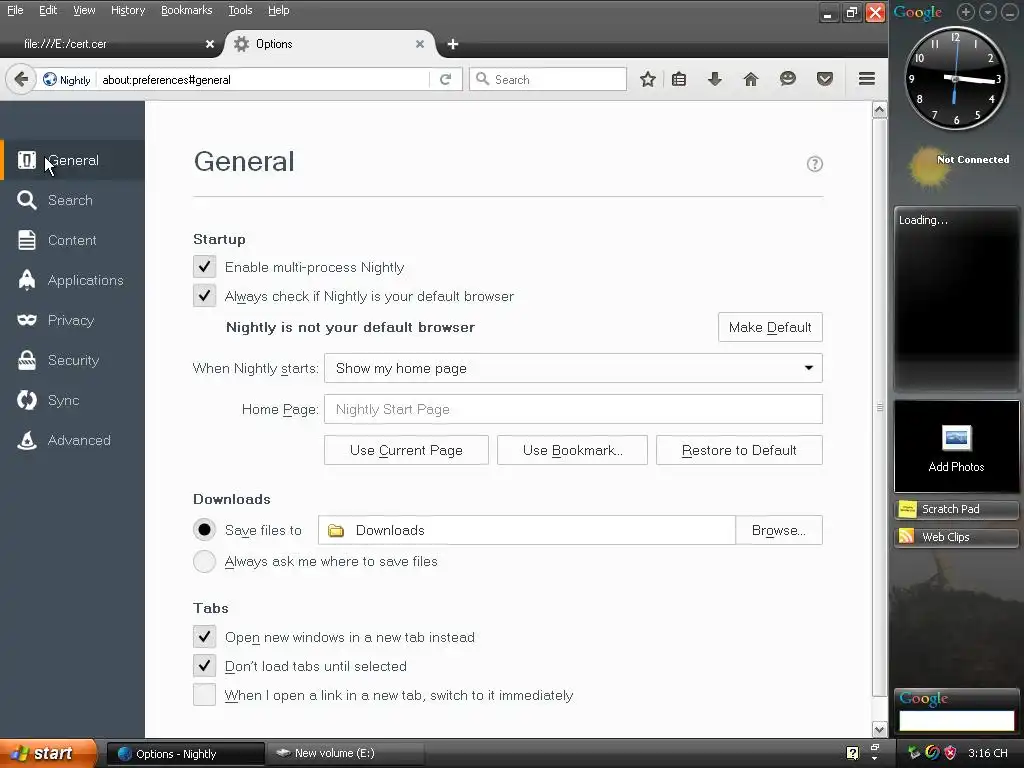
Task: Click the about:preferences address bar
Action: point(263,80)
